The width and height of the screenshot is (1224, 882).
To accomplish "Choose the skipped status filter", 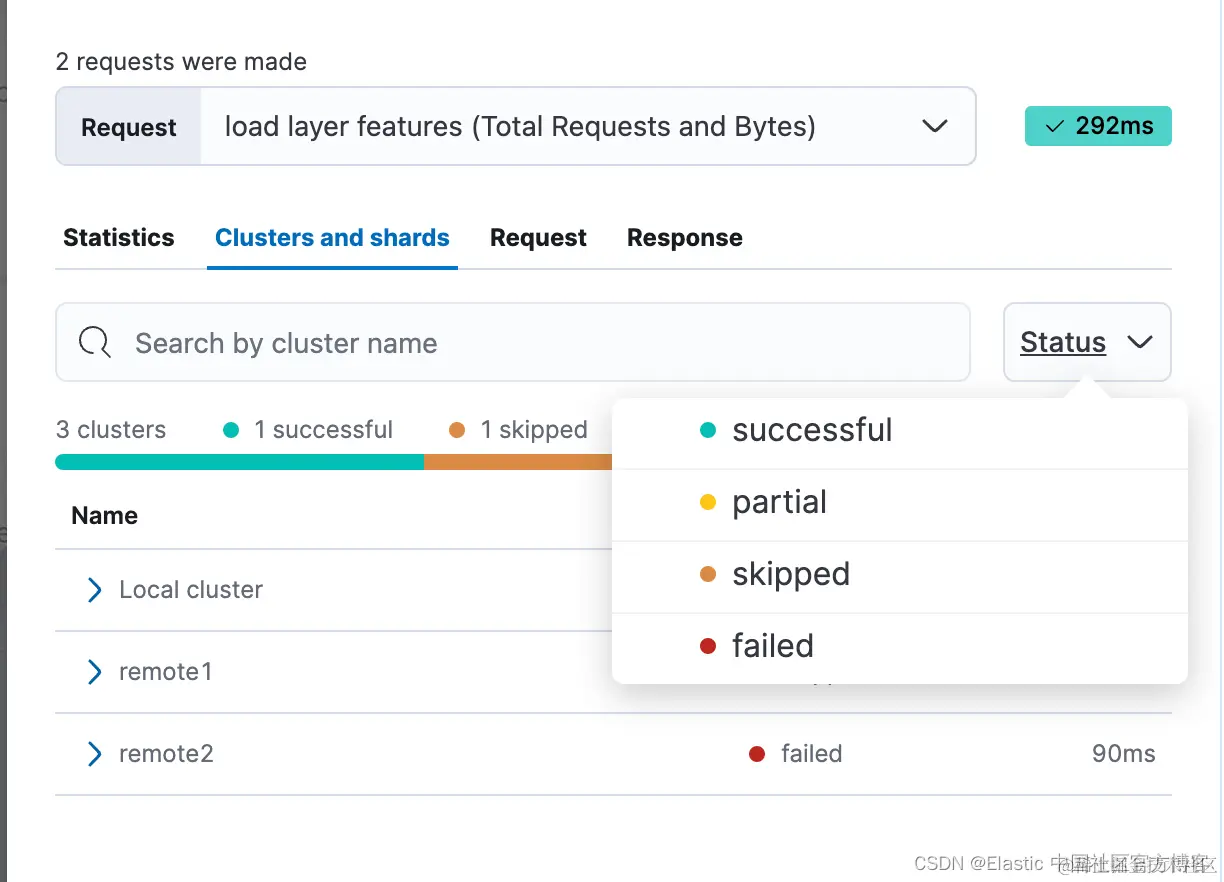I will [x=790, y=574].
